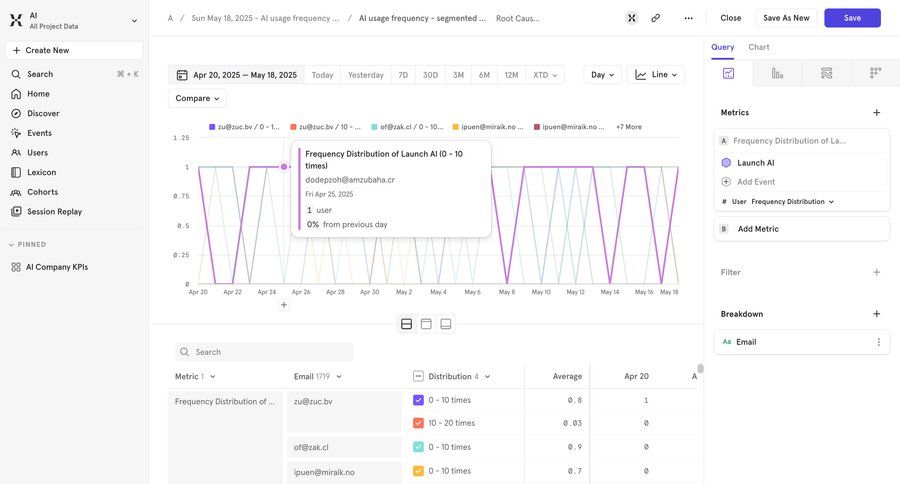The height and width of the screenshot is (484, 900).
Task: Uncheck of@zak.cl 0 - 10 times row
Action: pyautogui.click(x=418, y=447)
